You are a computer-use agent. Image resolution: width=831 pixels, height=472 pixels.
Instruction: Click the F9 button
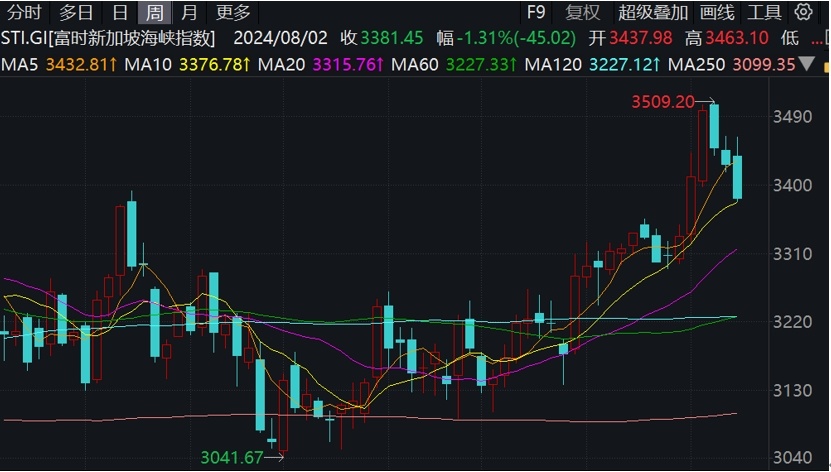[x=536, y=12]
